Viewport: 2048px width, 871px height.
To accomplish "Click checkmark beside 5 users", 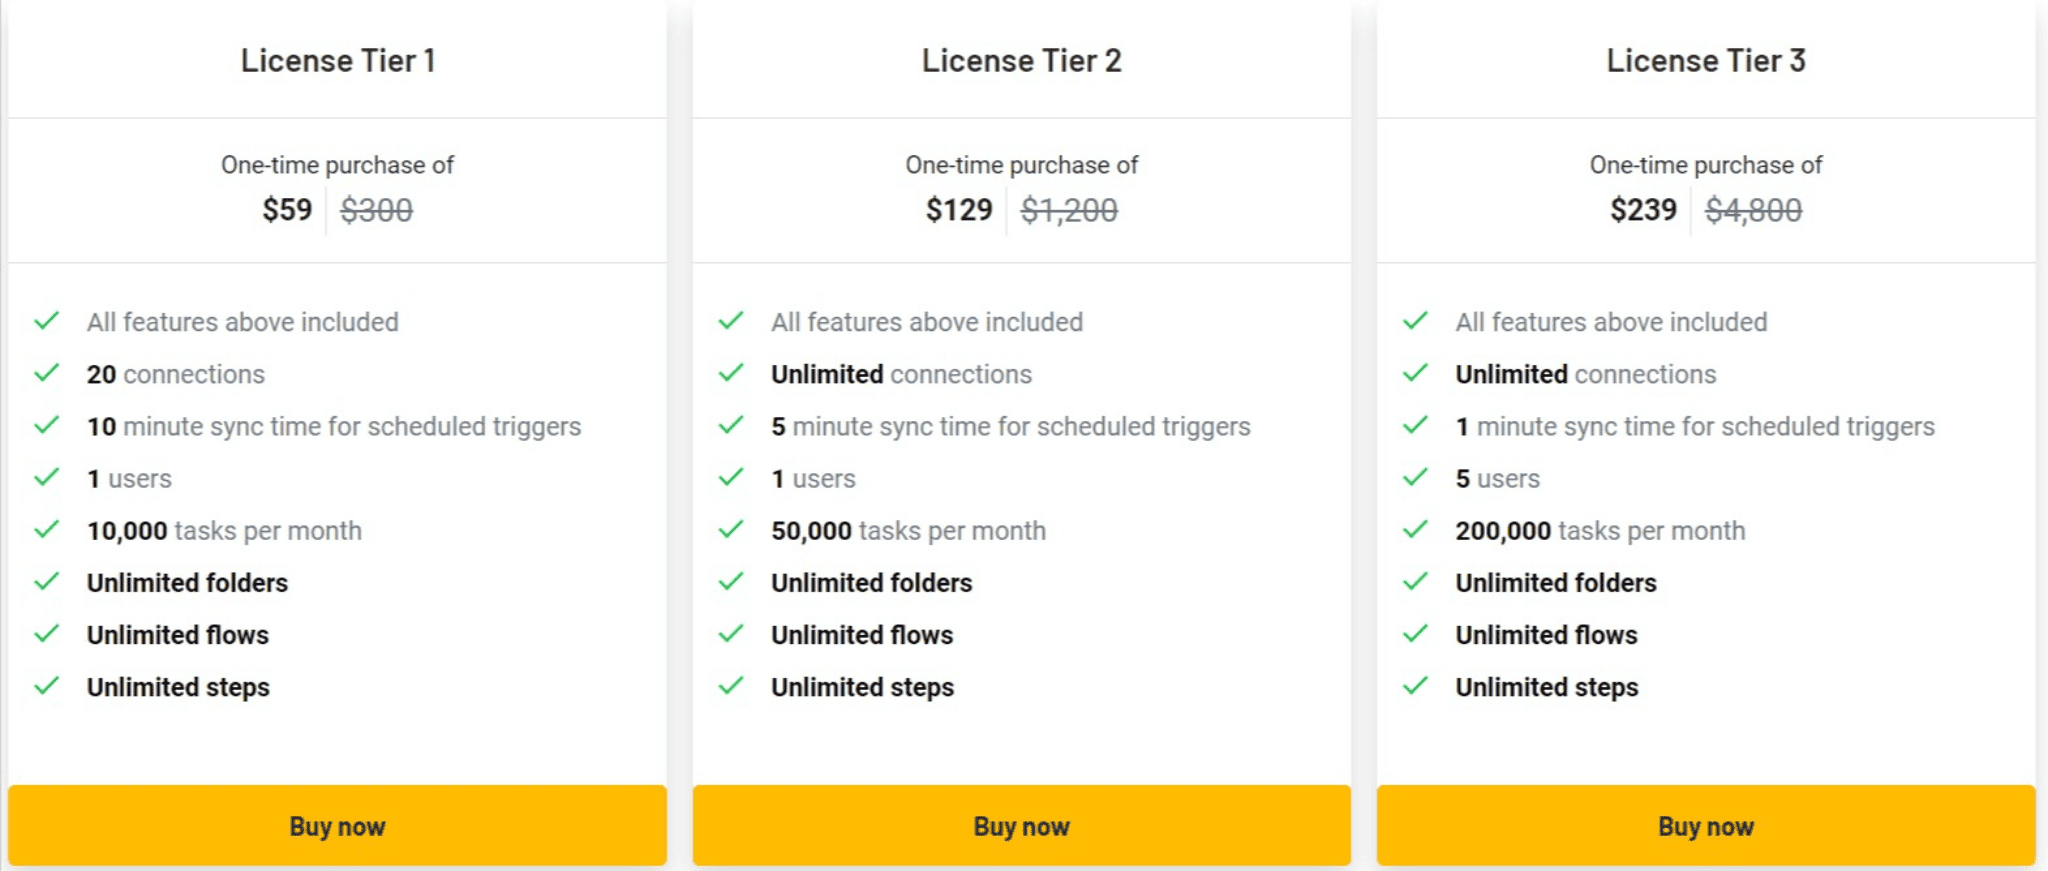I will (x=1415, y=477).
